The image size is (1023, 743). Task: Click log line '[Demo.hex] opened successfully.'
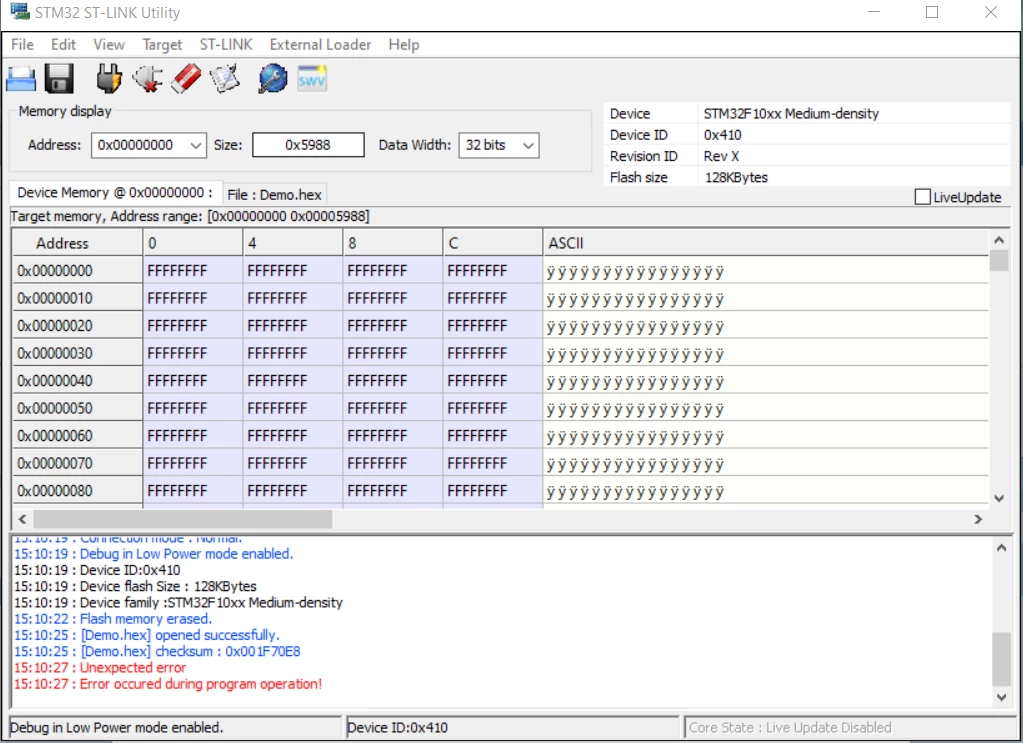point(147,635)
